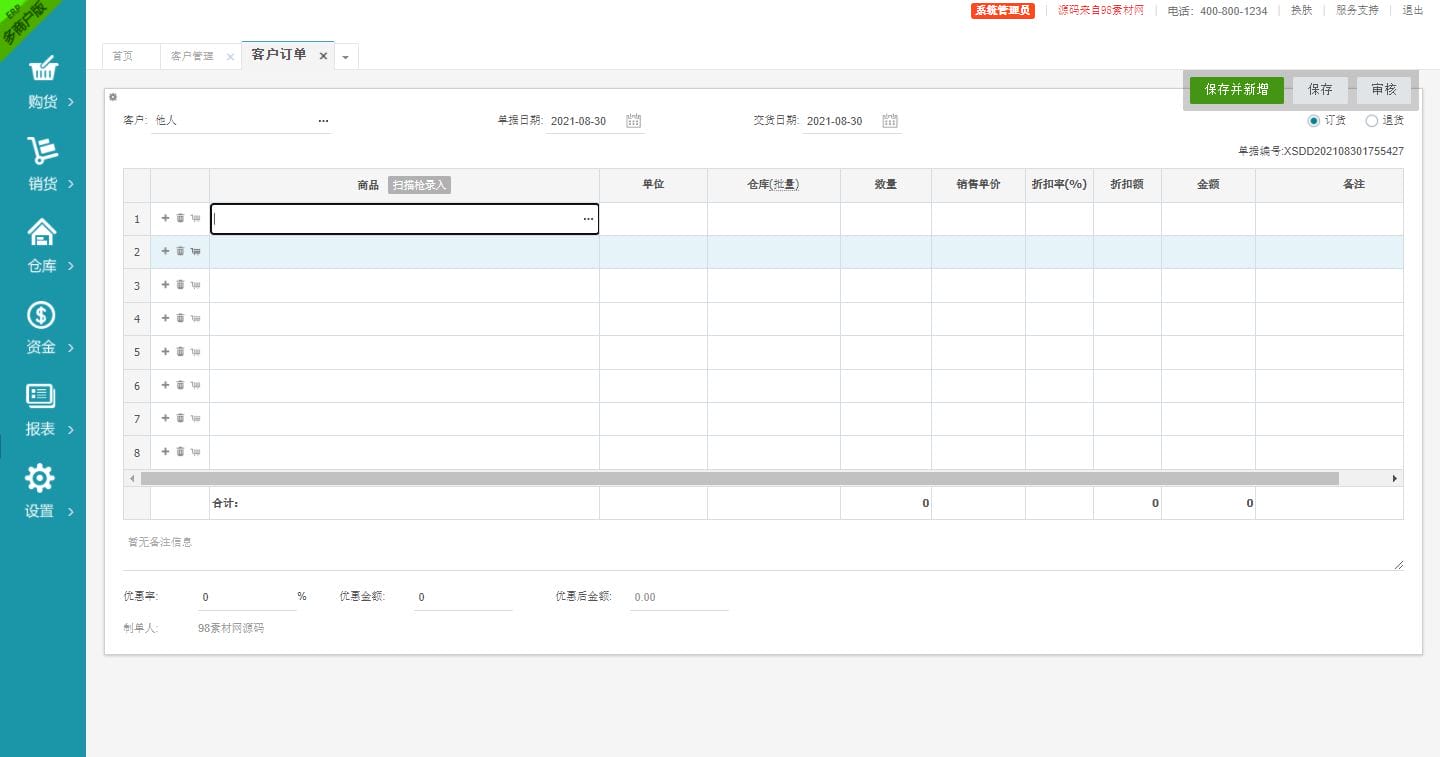Click the 扫描枪录入 scanner input toggle
Viewport: 1440px width, 757px height.
[x=419, y=185]
